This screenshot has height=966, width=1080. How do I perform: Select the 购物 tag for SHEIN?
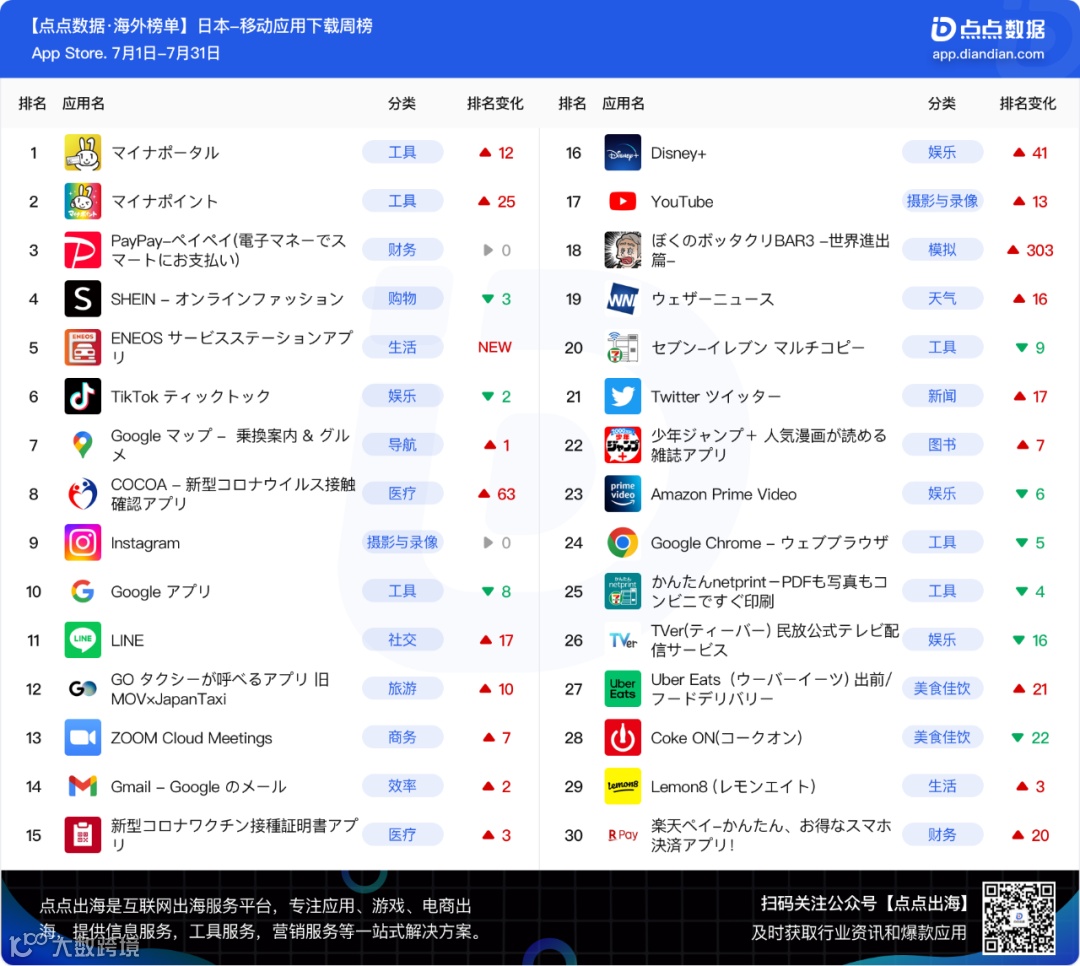(402, 298)
